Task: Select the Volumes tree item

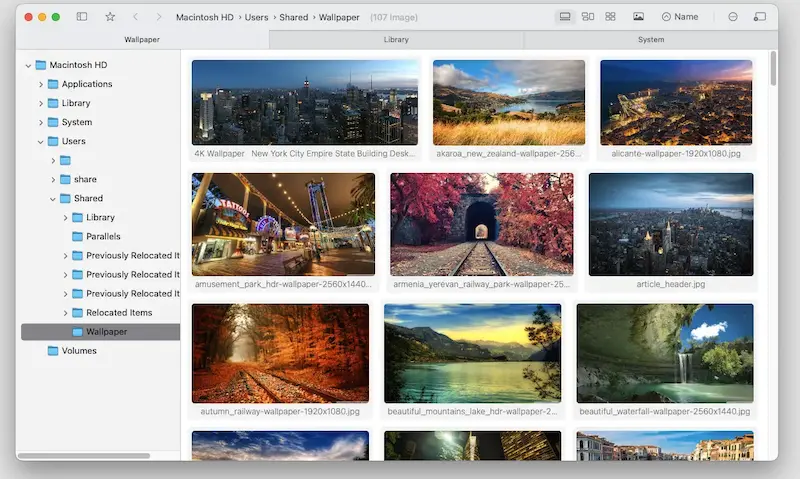Action: pos(79,350)
